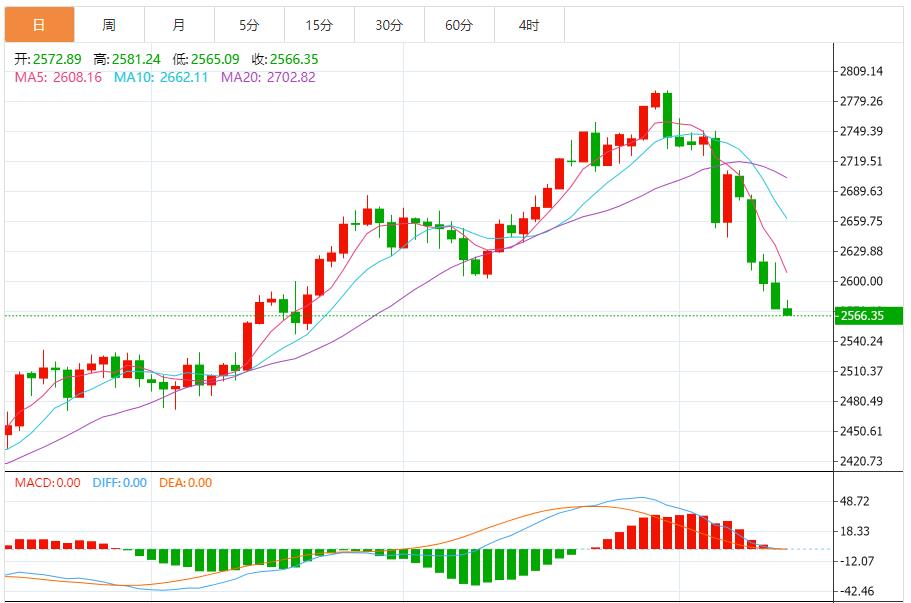Click the 2600.00 price axis label
The height and width of the screenshot is (603, 911).
click(862, 281)
